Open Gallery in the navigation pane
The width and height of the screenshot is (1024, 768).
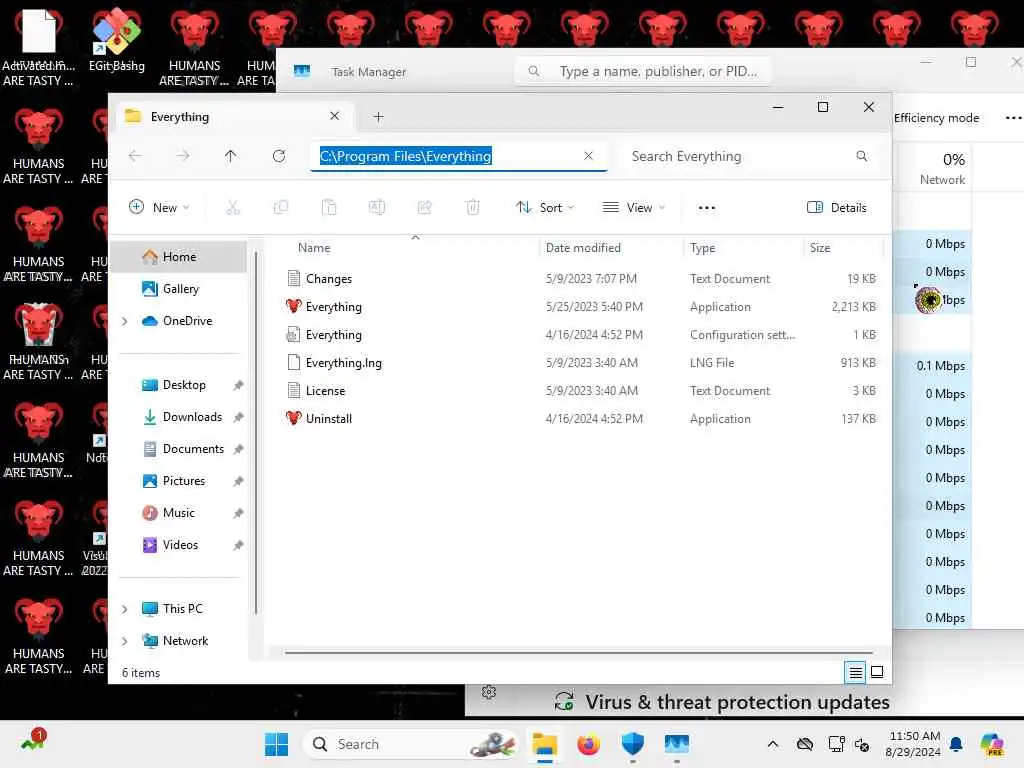[178, 289]
